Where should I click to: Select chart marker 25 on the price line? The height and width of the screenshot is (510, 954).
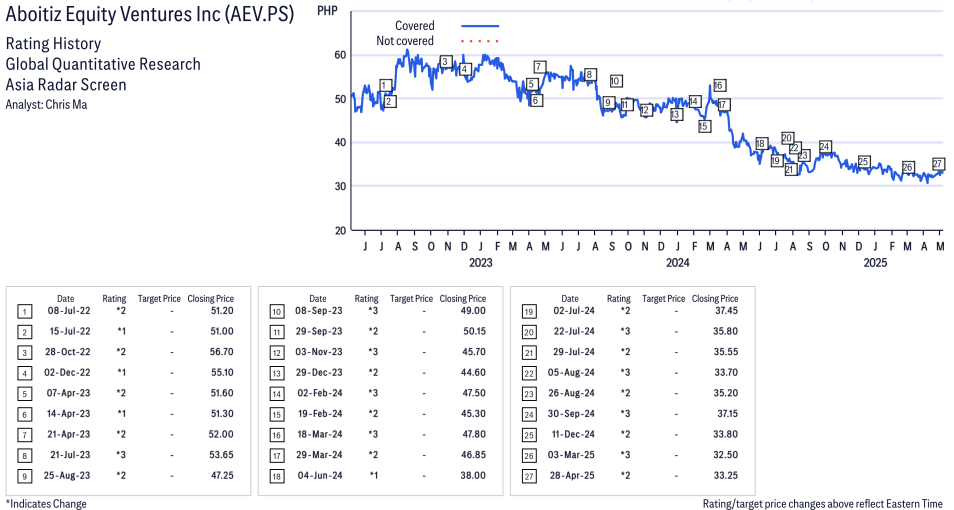[863, 162]
